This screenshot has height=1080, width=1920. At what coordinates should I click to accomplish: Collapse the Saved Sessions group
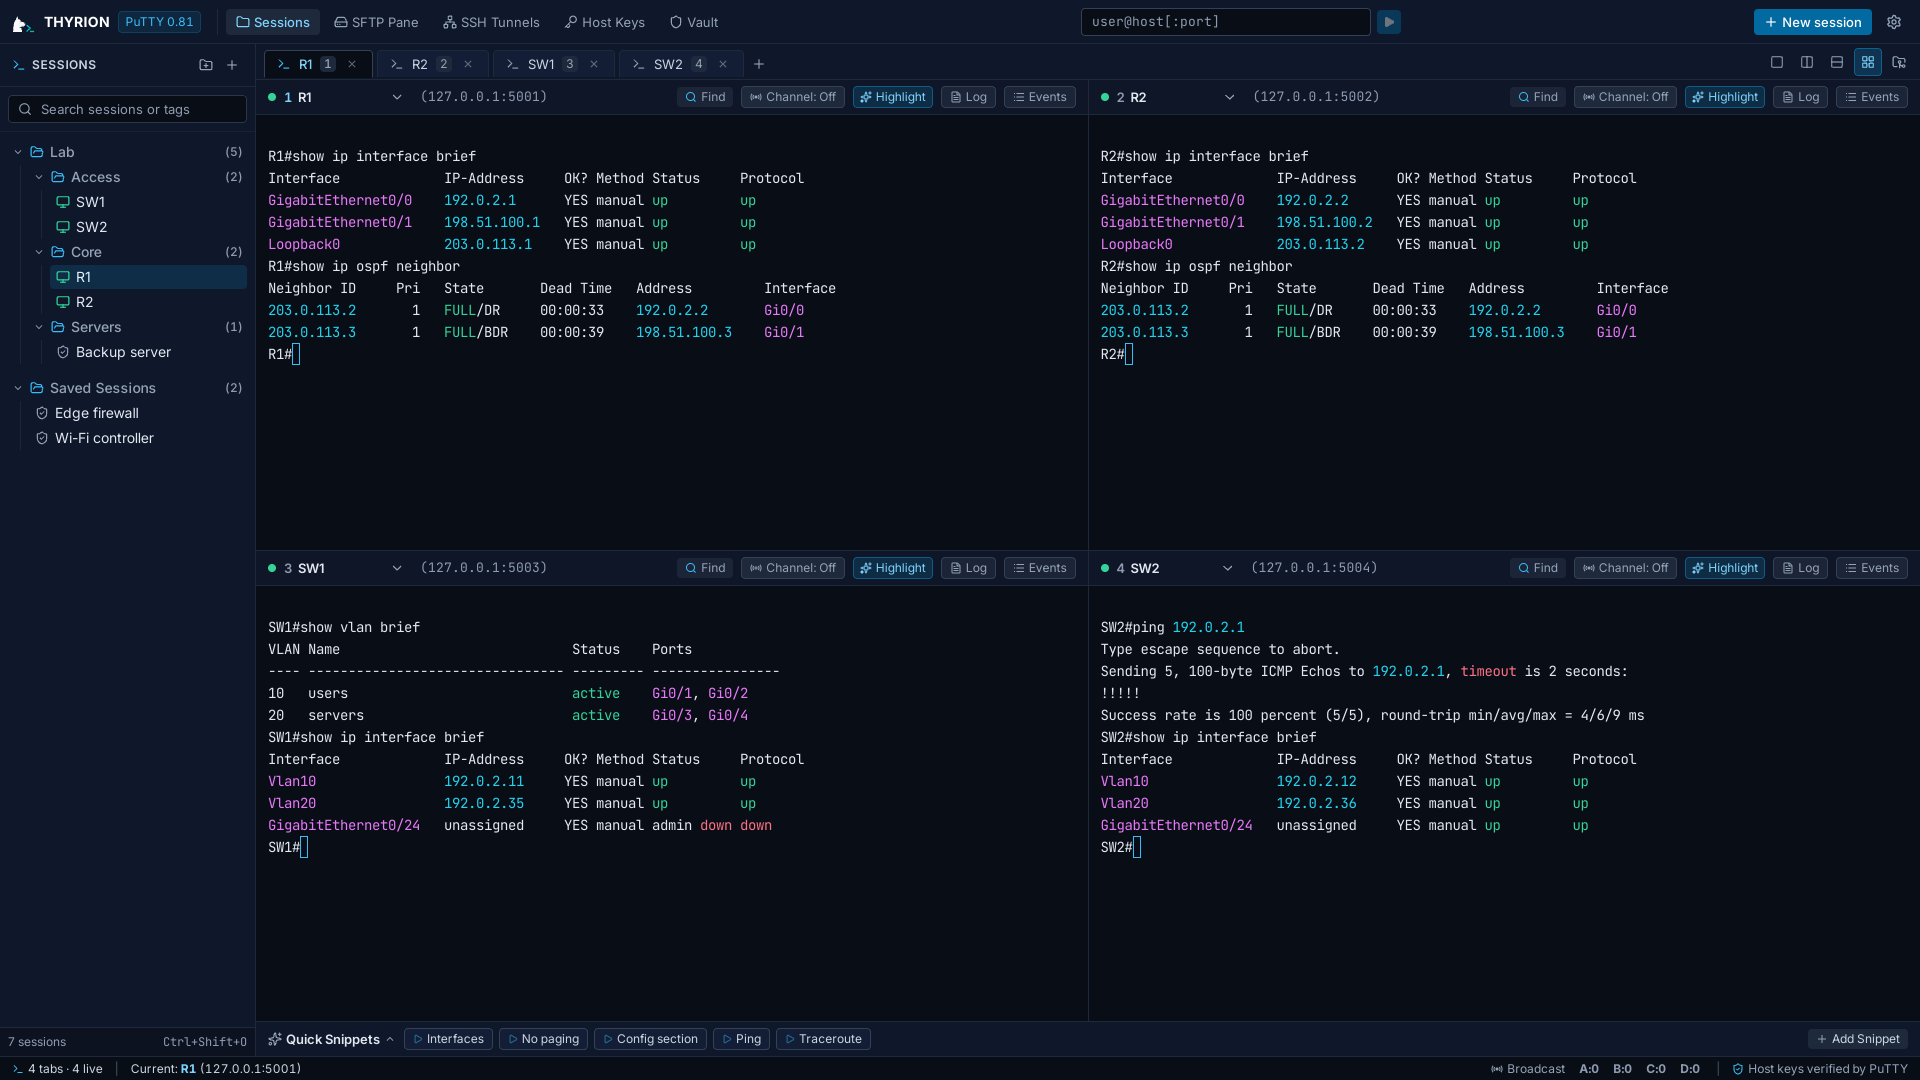click(x=18, y=388)
